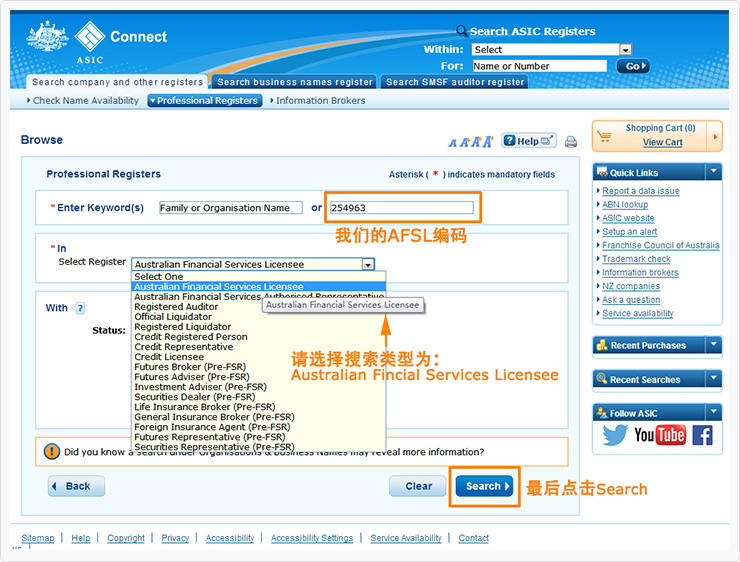Switch to Search business names register tab
This screenshot has height=562, width=740.
tap(294, 82)
